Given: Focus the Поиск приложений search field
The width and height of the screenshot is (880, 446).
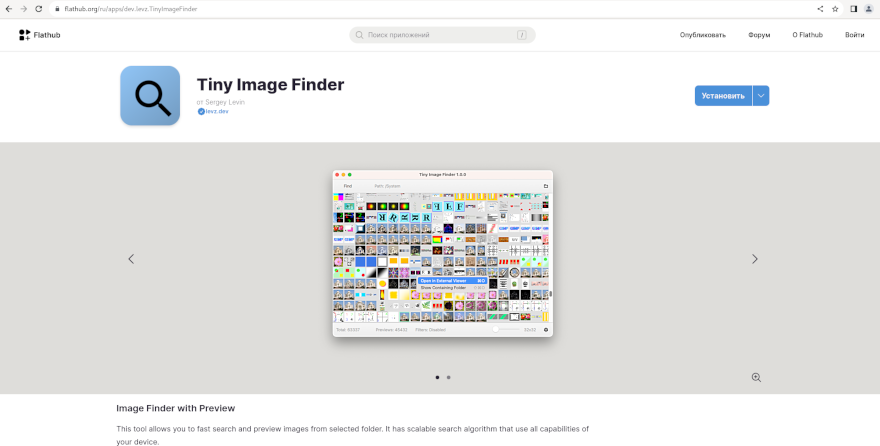Looking at the screenshot, I should point(442,35).
